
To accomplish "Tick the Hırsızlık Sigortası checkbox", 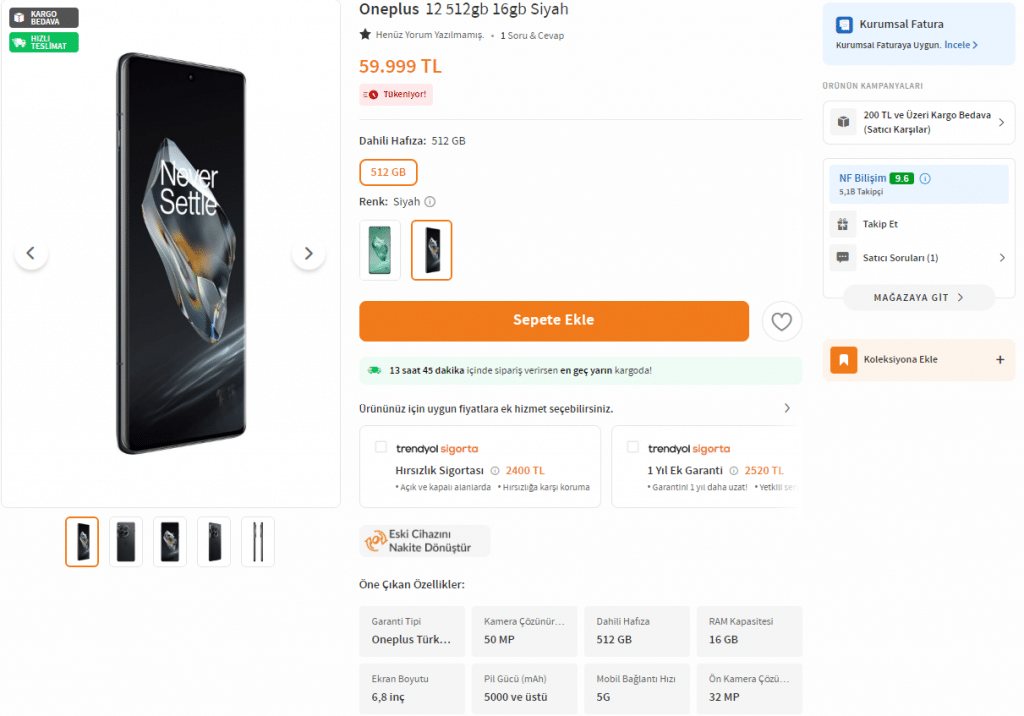I will coord(381,447).
